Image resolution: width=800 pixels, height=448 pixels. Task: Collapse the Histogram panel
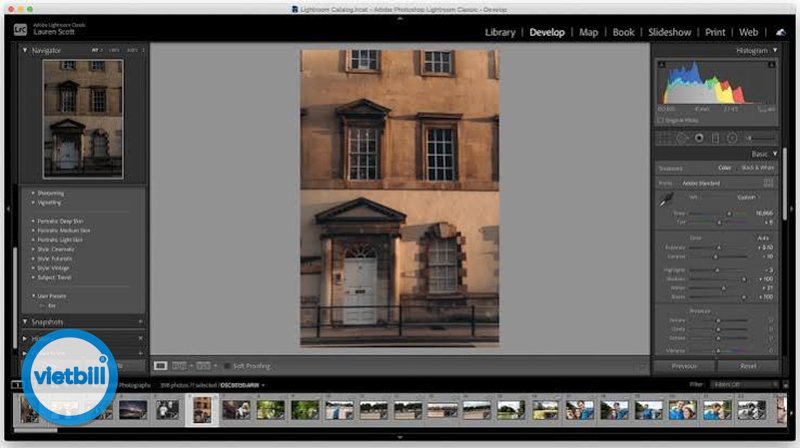pyautogui.click(x=775, y=51)
